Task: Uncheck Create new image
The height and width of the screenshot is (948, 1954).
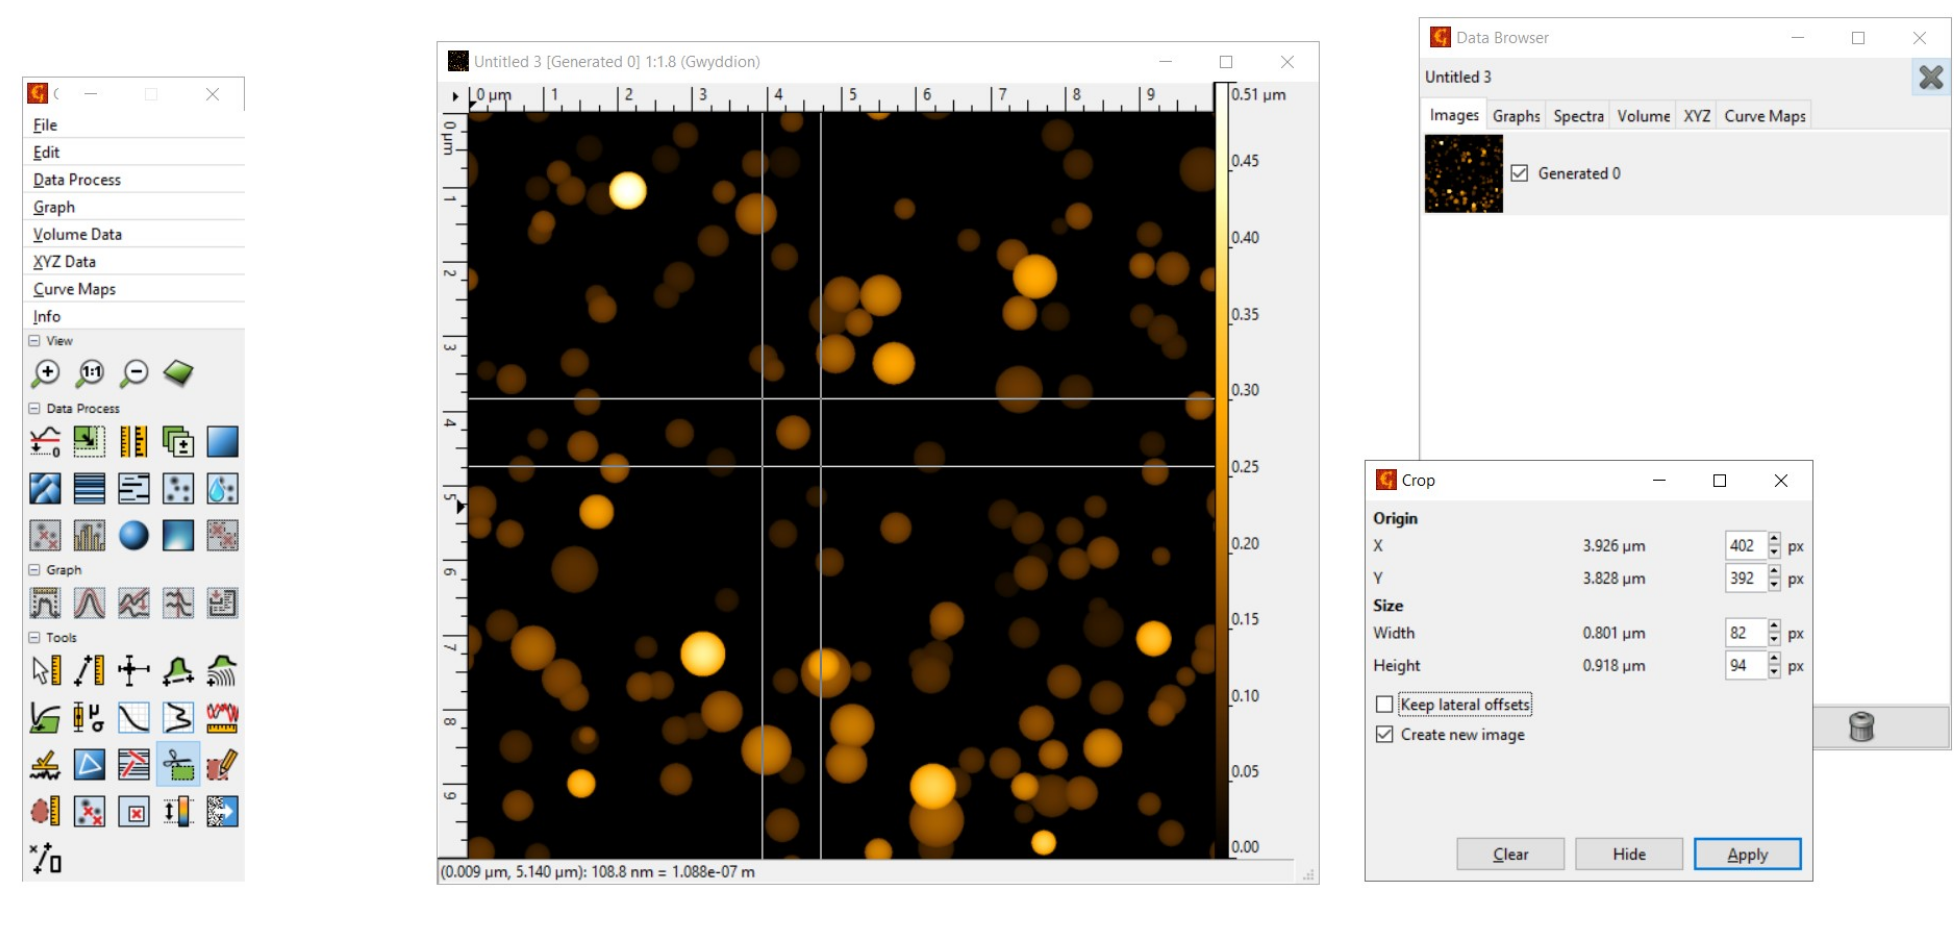Action: coord(1384,735)
